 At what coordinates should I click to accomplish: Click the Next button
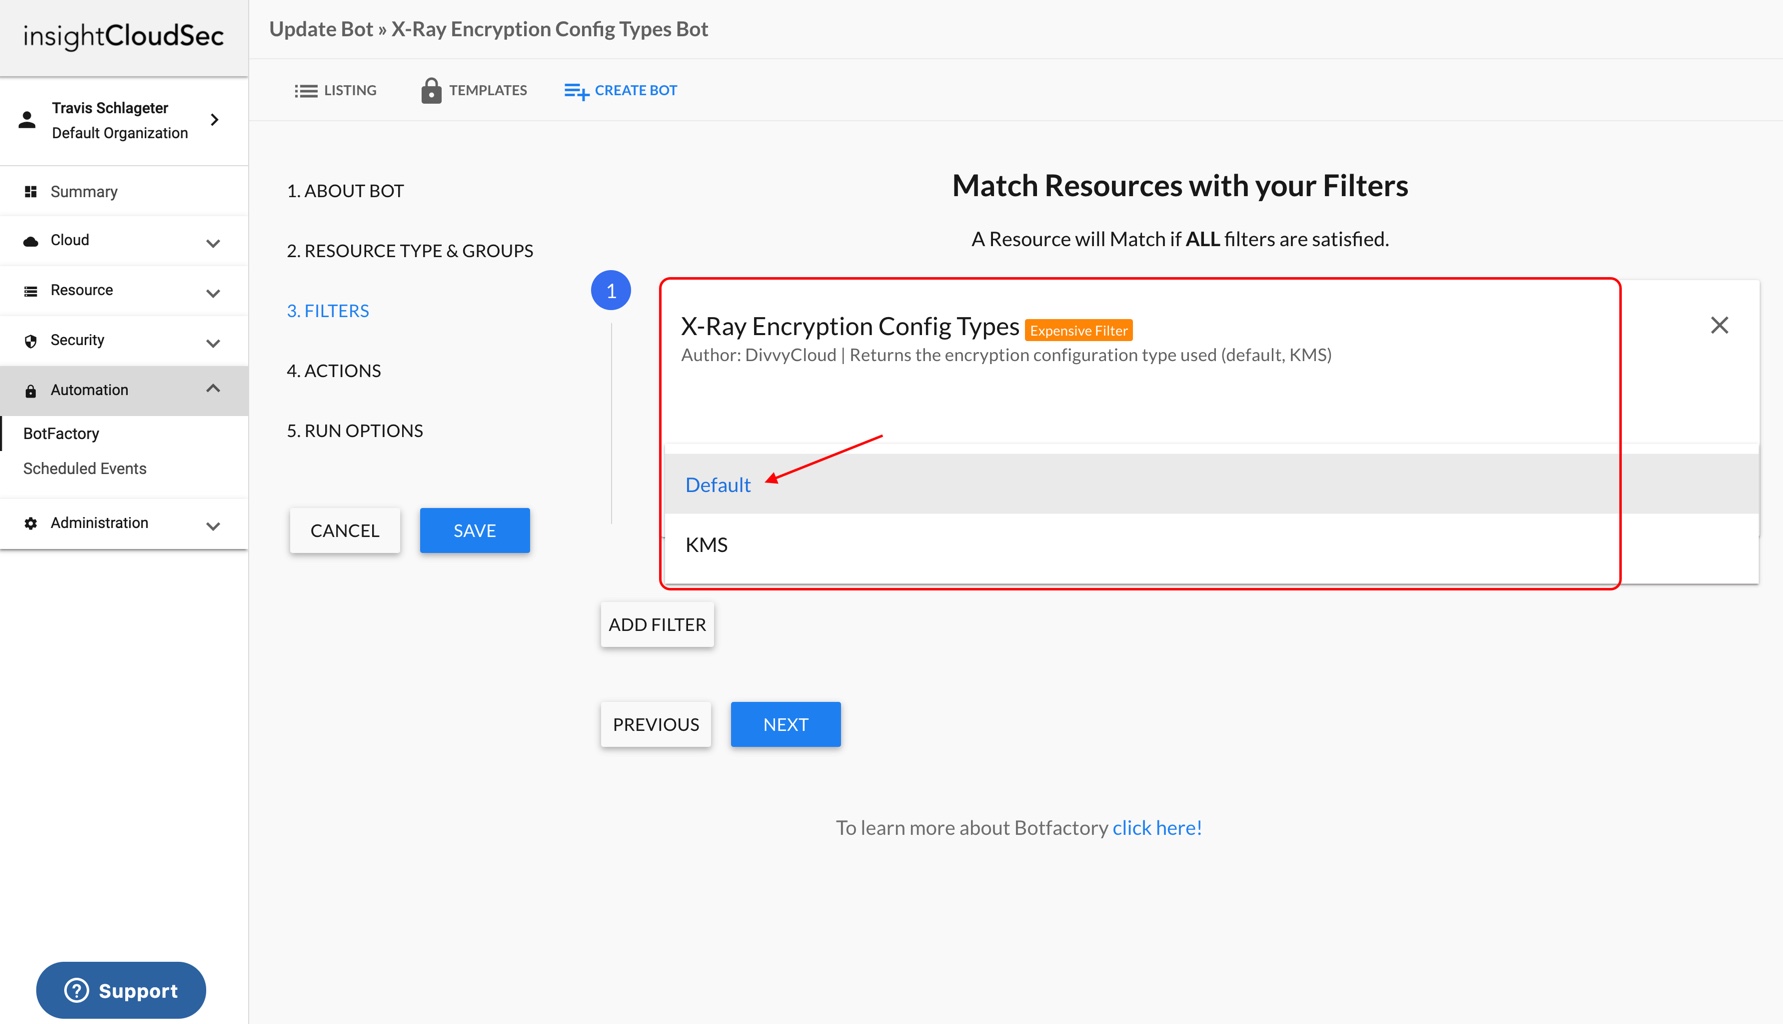click(786, 725)
